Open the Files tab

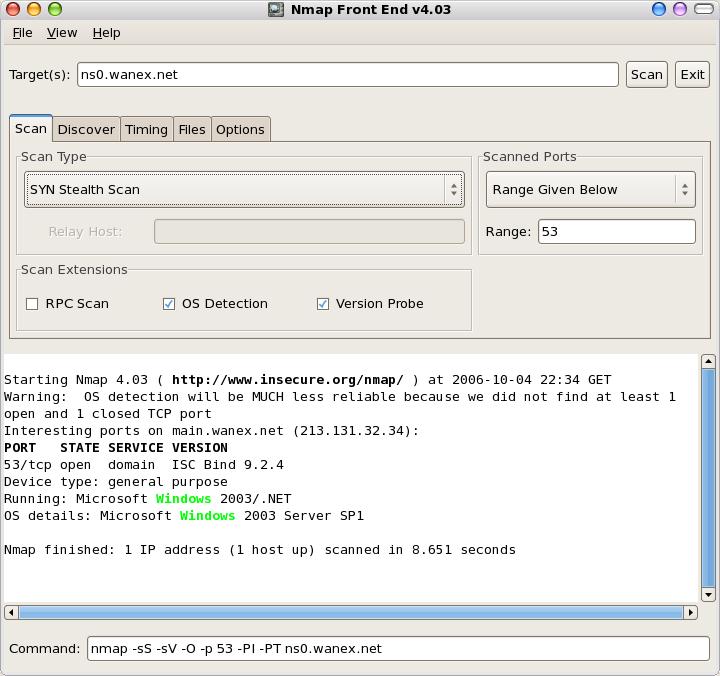pos(192,130)
